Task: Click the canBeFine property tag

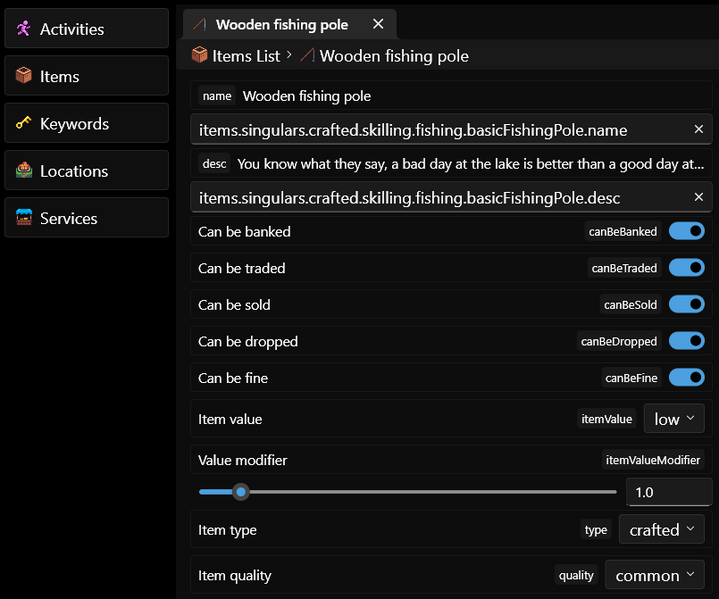Action: (631, 377)
